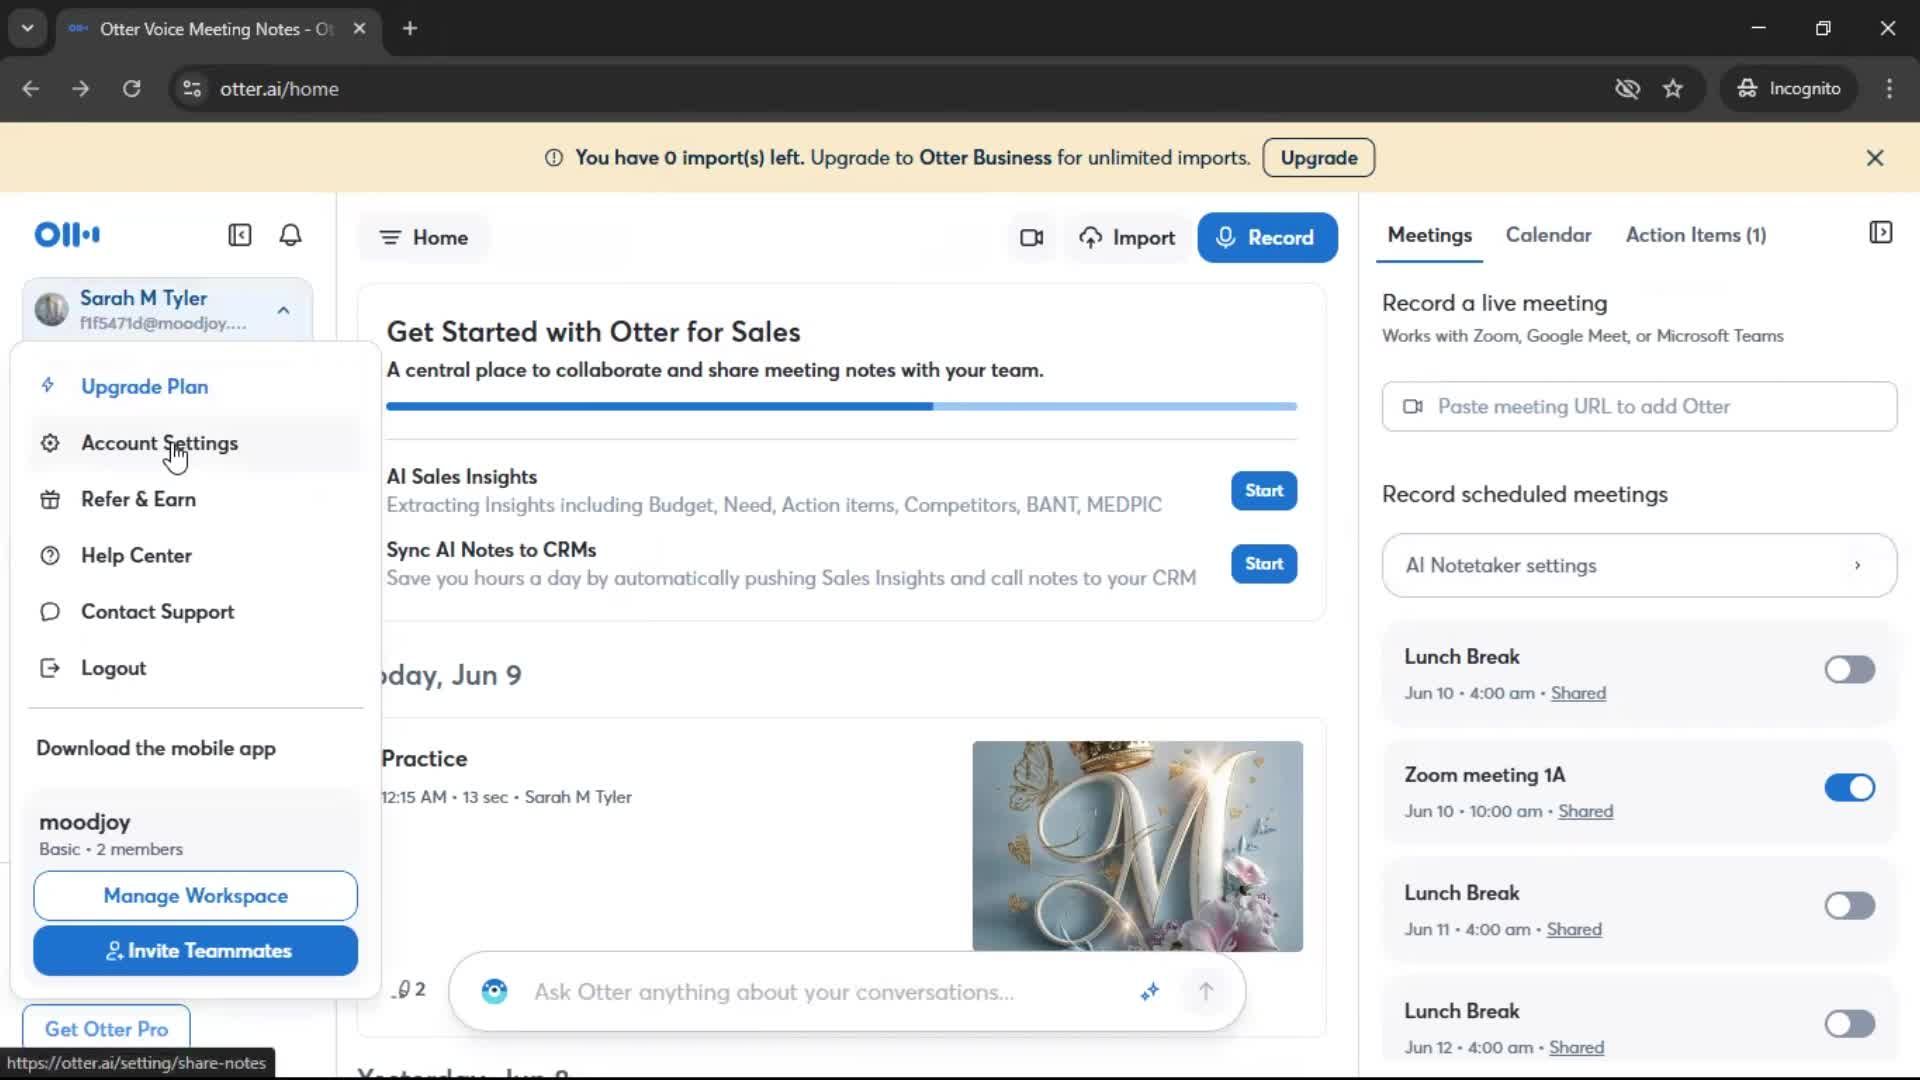This screenshot has height=1080, width=1920.
Task: Open the notifications bell
Action: click(290, 235)
